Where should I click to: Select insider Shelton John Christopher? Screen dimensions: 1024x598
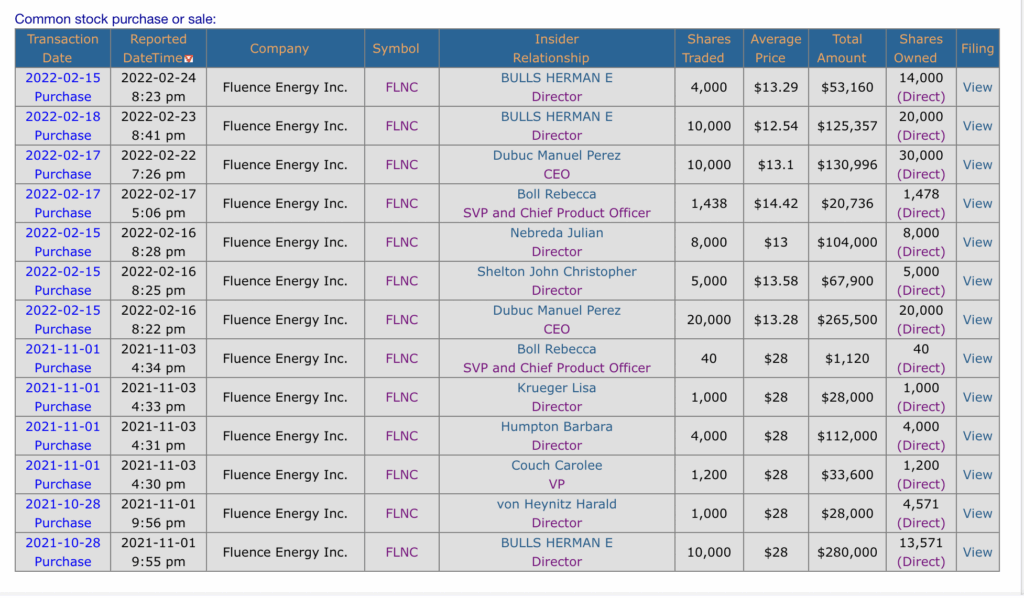[x=556, y=271]
